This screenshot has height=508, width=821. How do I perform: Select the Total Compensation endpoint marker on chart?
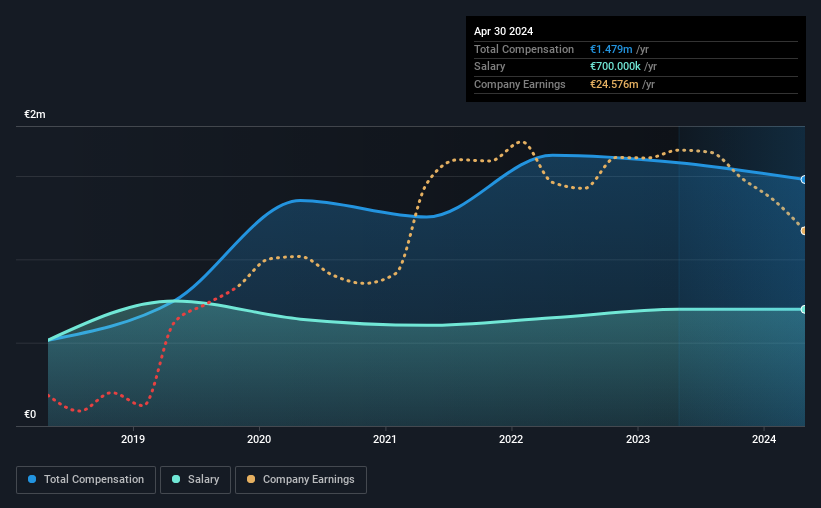click(x=804, y=180)
